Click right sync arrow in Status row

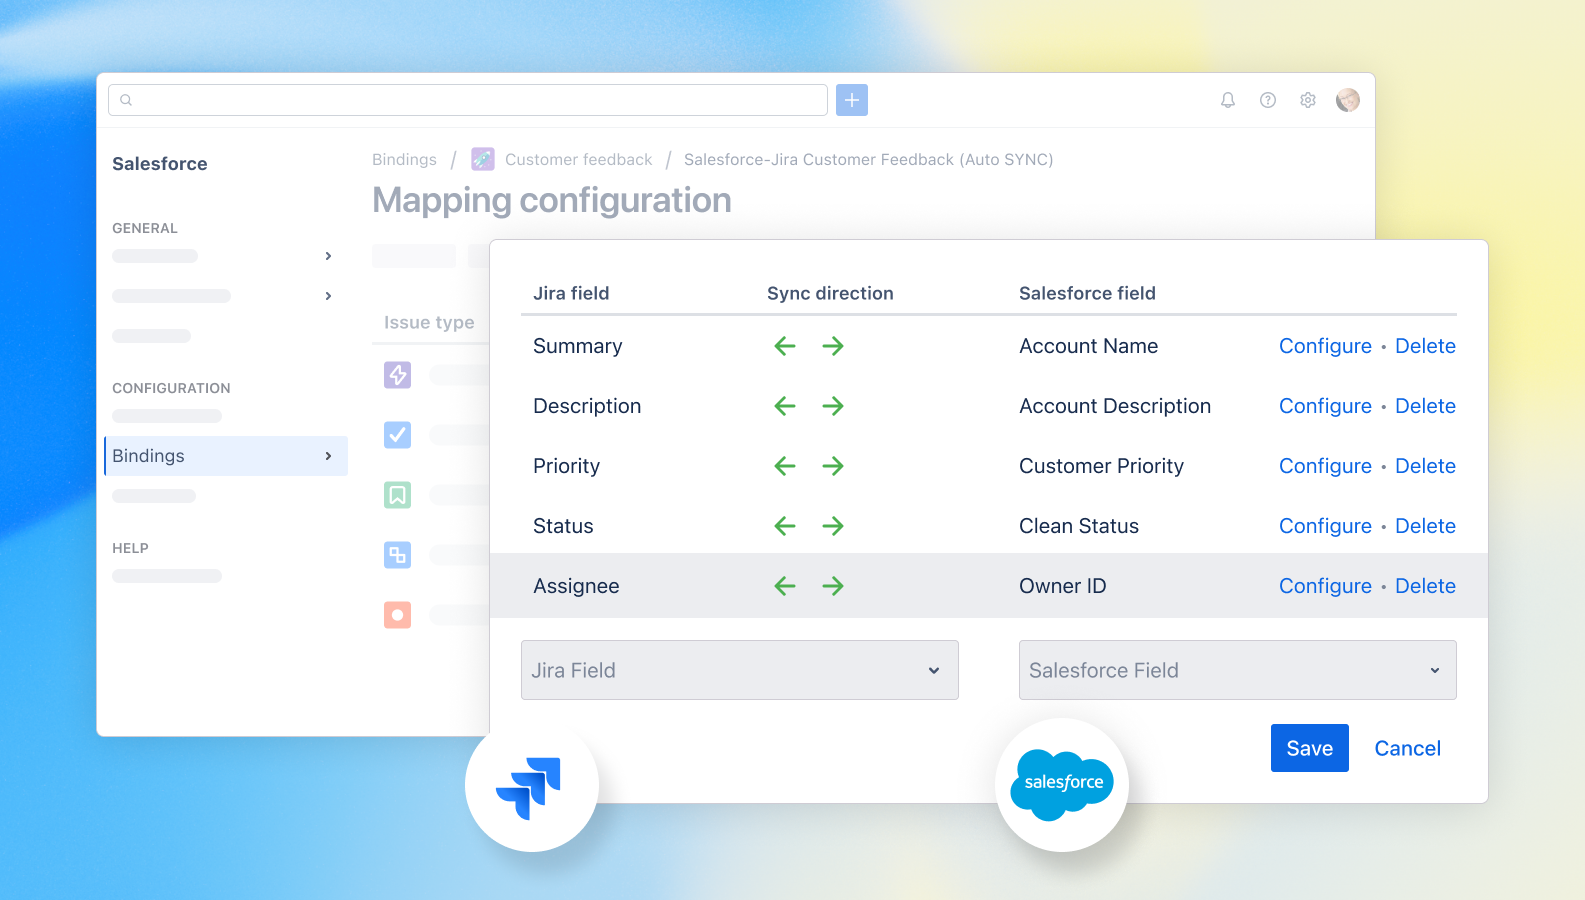(833, 526)
